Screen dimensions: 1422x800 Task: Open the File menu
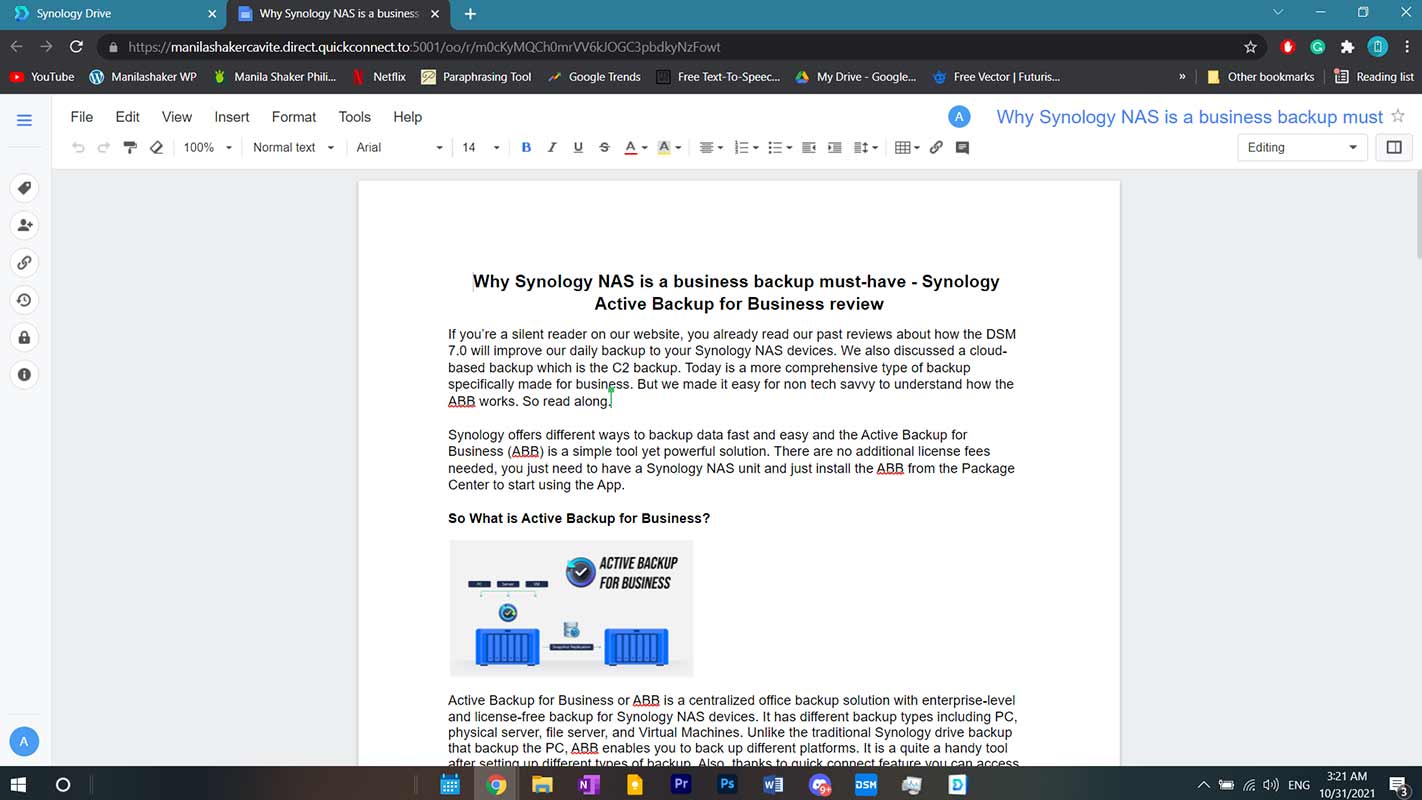pyautogui.click(x=82, y=117)
